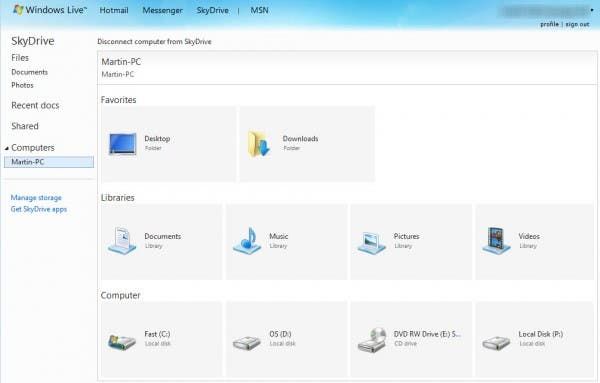Select Martin-PC in the Computers tree

(49, 162)
